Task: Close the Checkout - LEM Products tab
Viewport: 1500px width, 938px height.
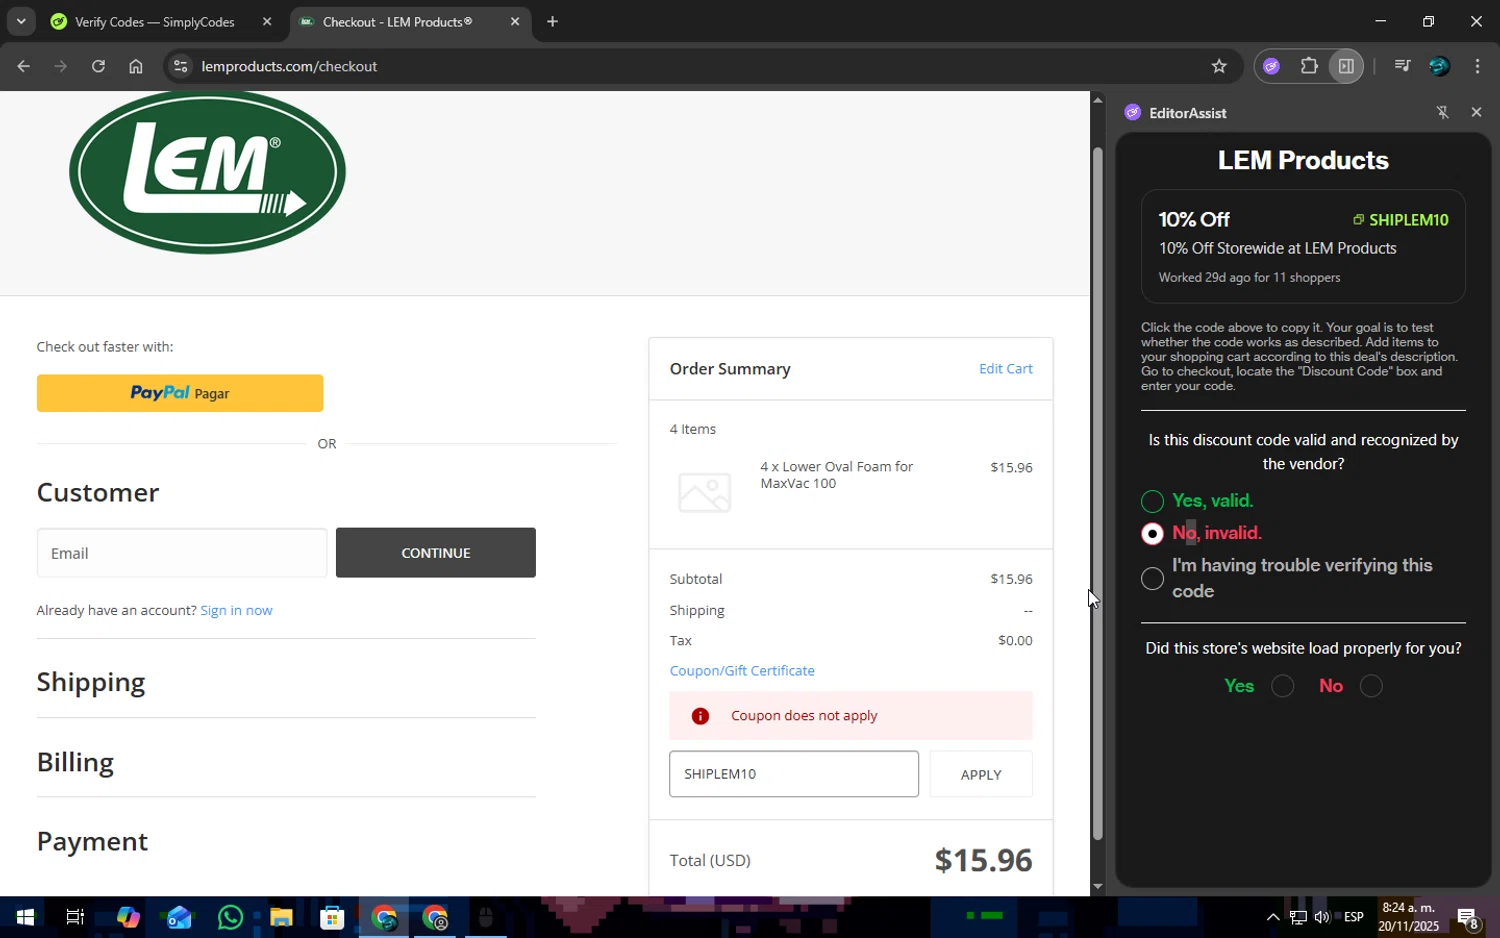Action: [515, 21]
